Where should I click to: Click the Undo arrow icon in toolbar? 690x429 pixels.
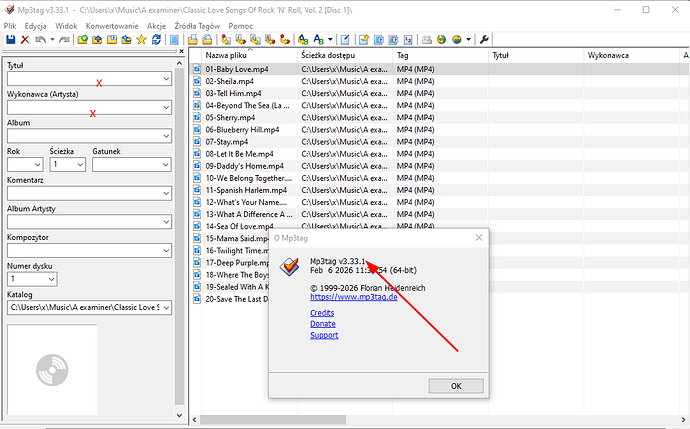[x=40, y=40]
